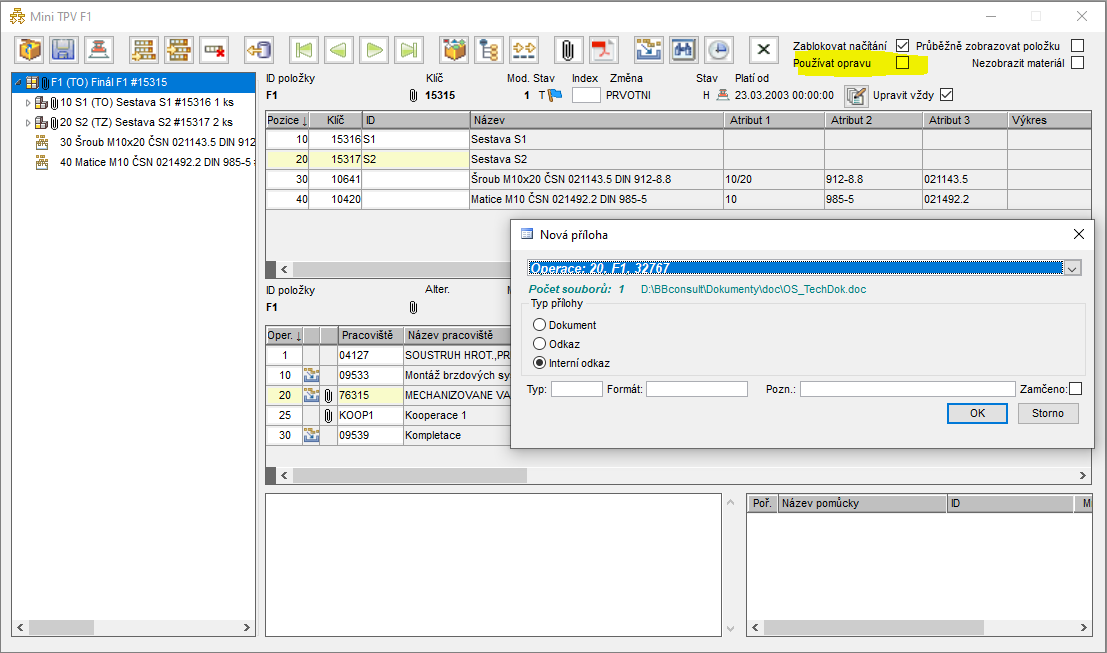
Task: Click the PDF document toolbar icon
Action: [x=604, y=50]
